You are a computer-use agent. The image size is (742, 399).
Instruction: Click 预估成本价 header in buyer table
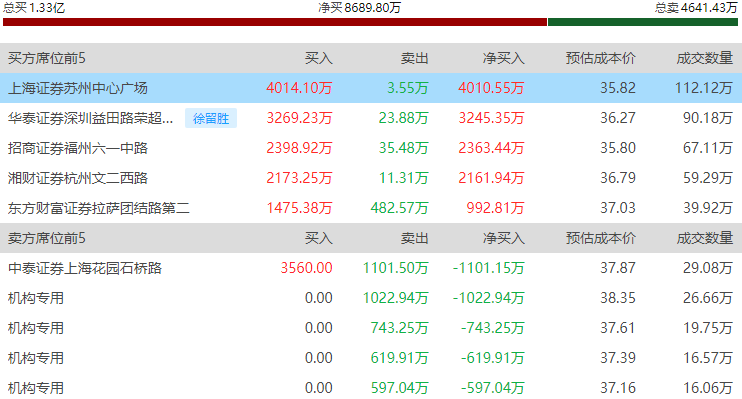[x=601, y=58]
